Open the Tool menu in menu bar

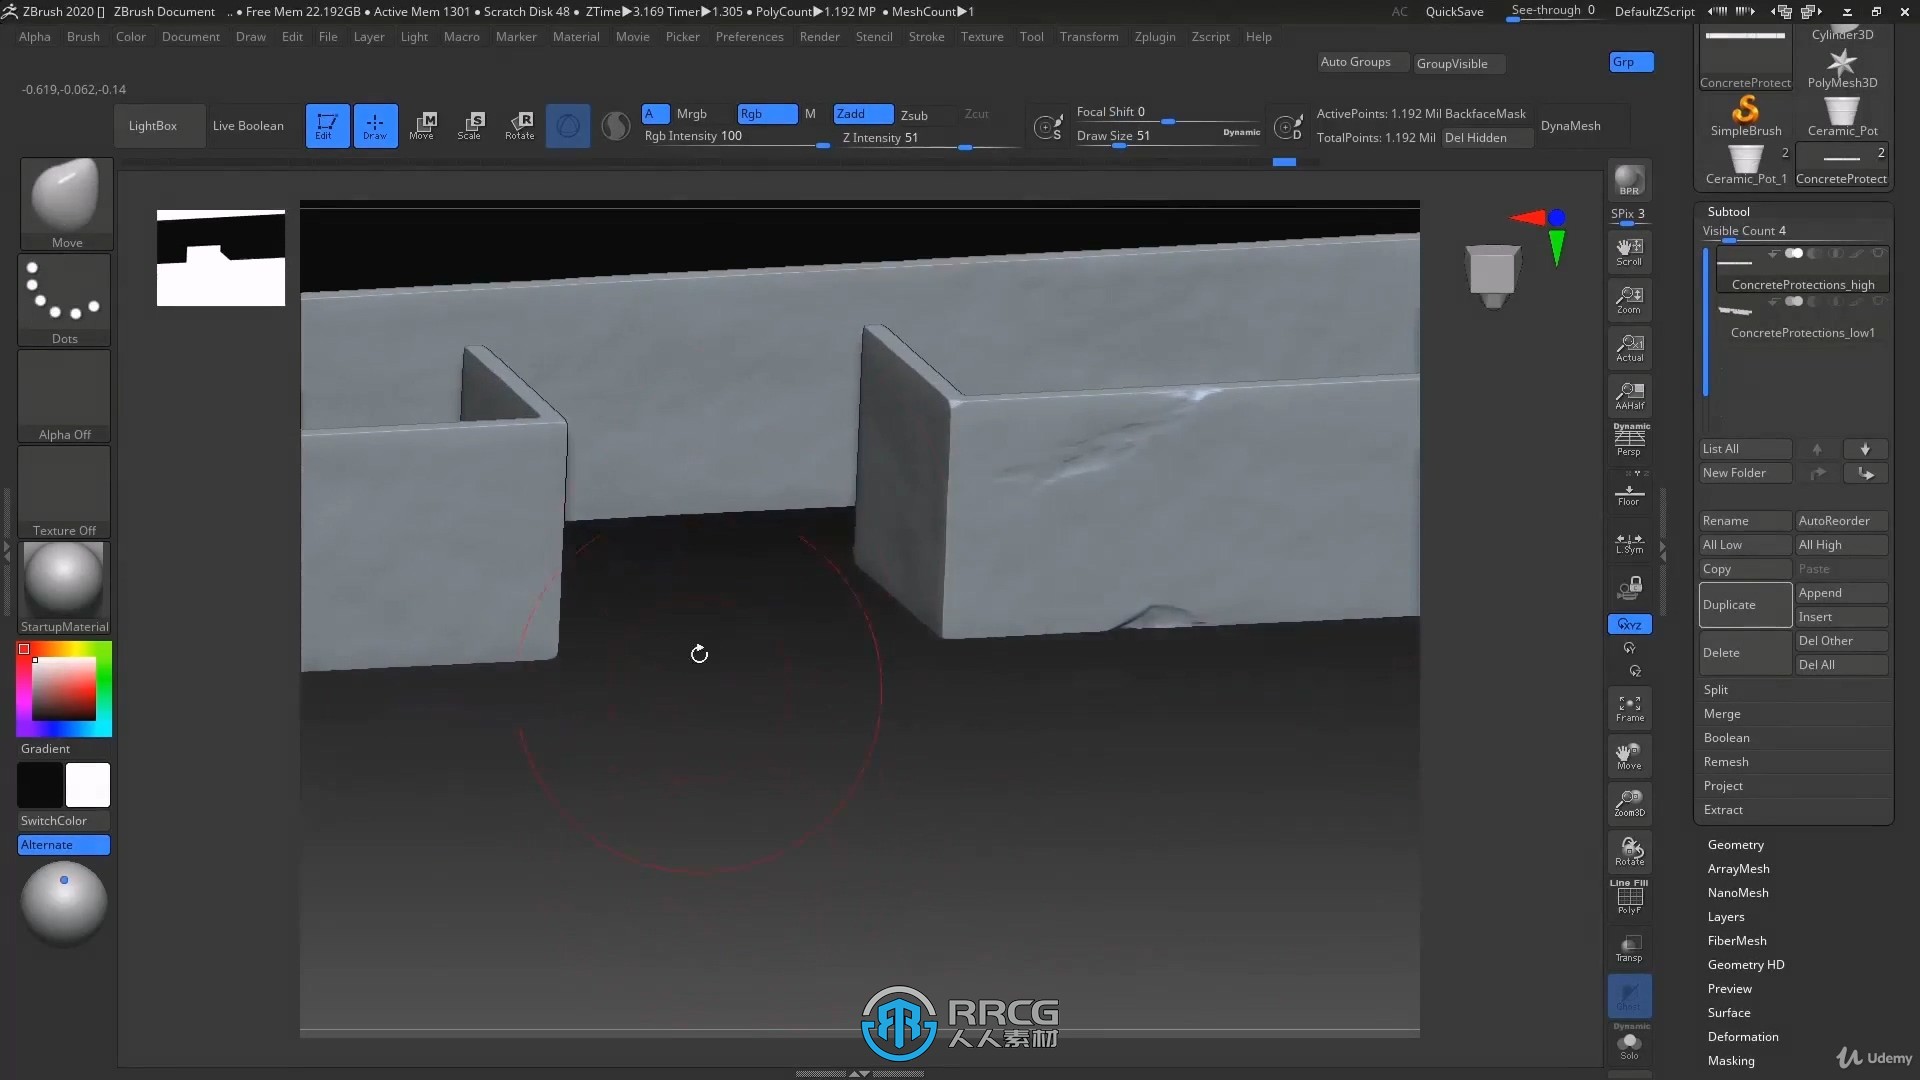(1031, 36)
